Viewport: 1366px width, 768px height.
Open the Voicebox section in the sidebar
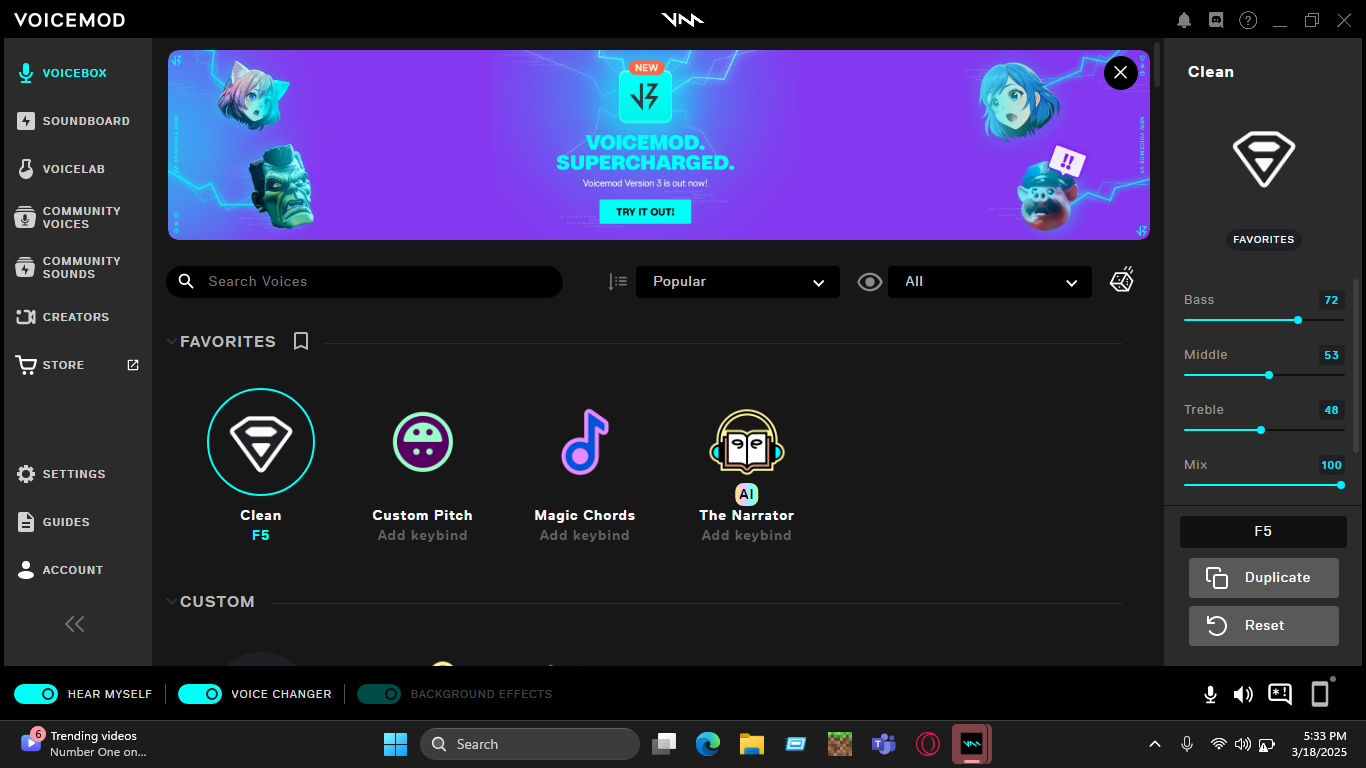coord(62,73)
